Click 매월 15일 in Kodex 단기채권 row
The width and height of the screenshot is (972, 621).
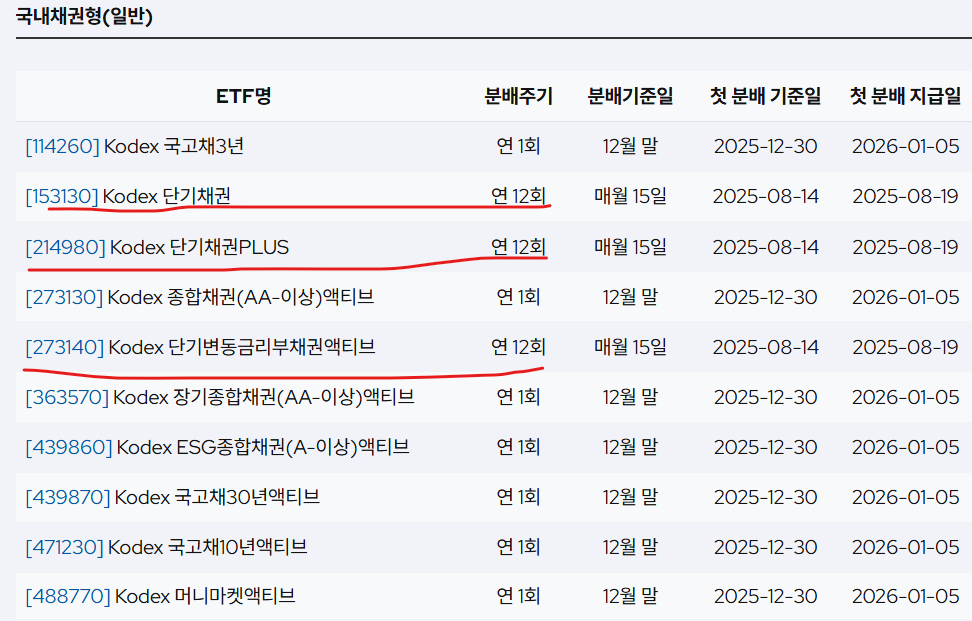pos(630,196)
